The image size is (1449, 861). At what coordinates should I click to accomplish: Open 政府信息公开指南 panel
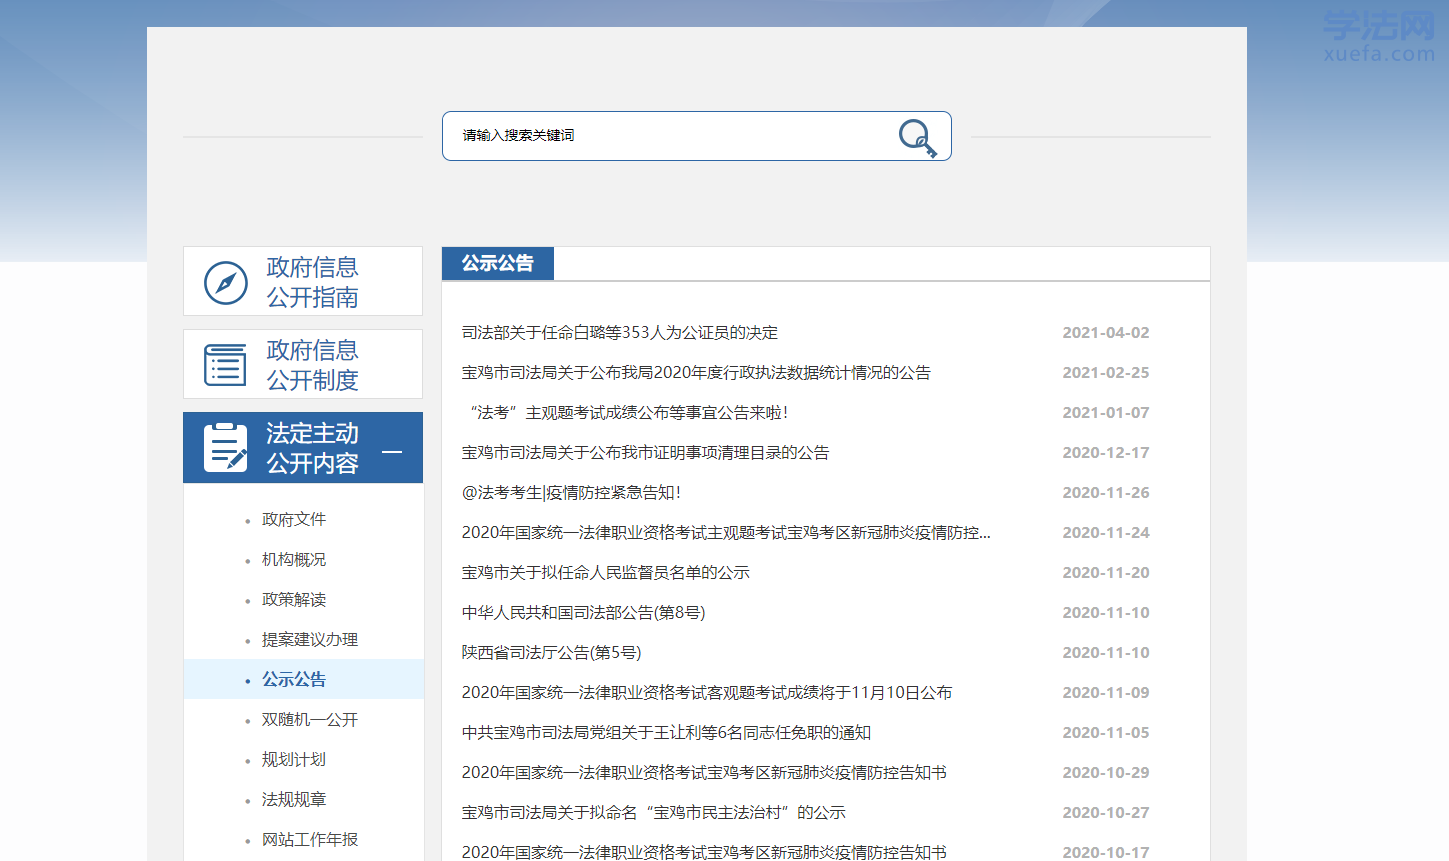pyautogui.click(x=303, y=281)
